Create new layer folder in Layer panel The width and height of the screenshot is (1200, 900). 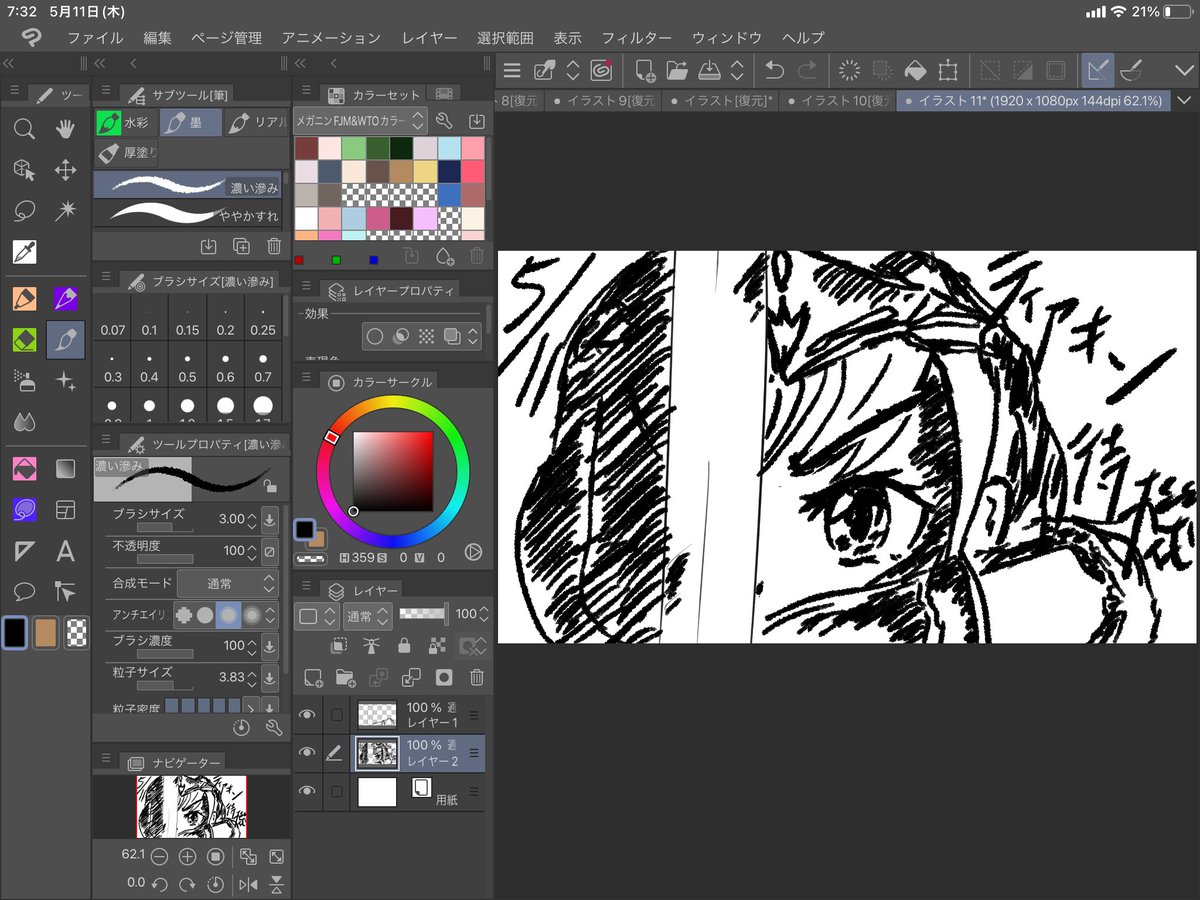point(346,678)
